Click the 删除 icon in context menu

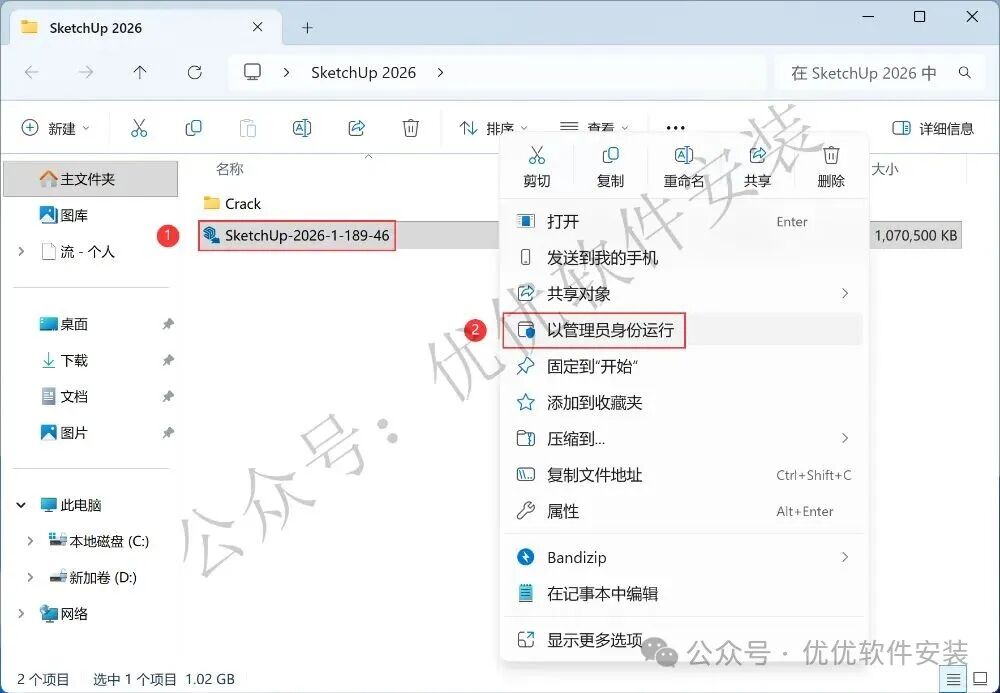point(831,155)
